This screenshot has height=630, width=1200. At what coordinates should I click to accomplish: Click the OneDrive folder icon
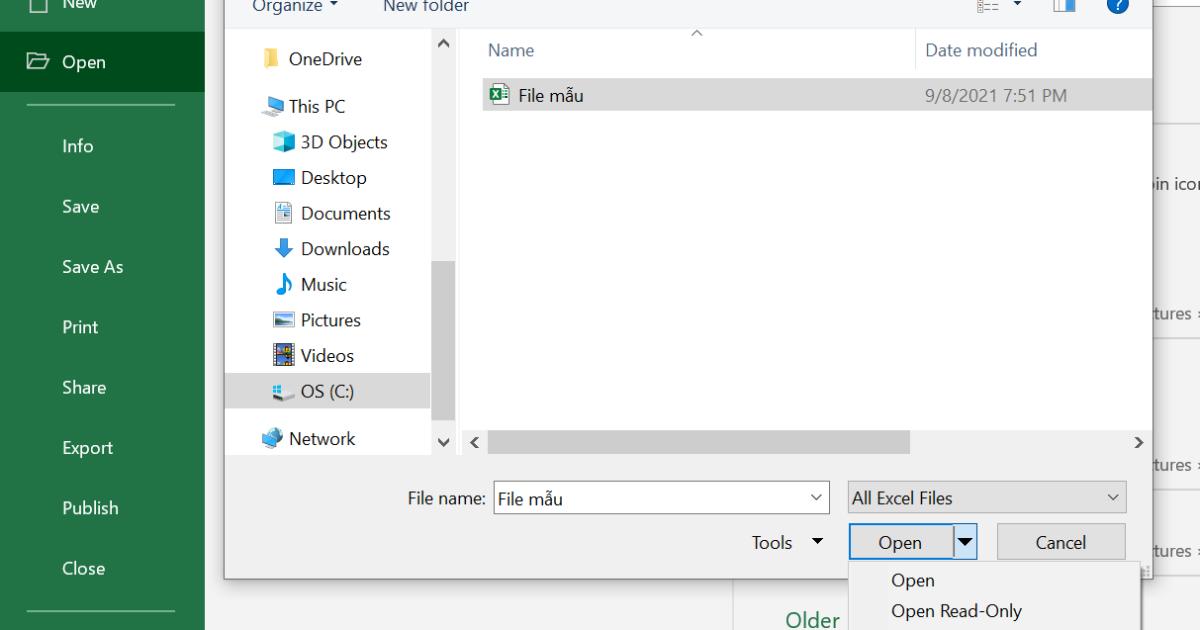[x=271, y=59]
